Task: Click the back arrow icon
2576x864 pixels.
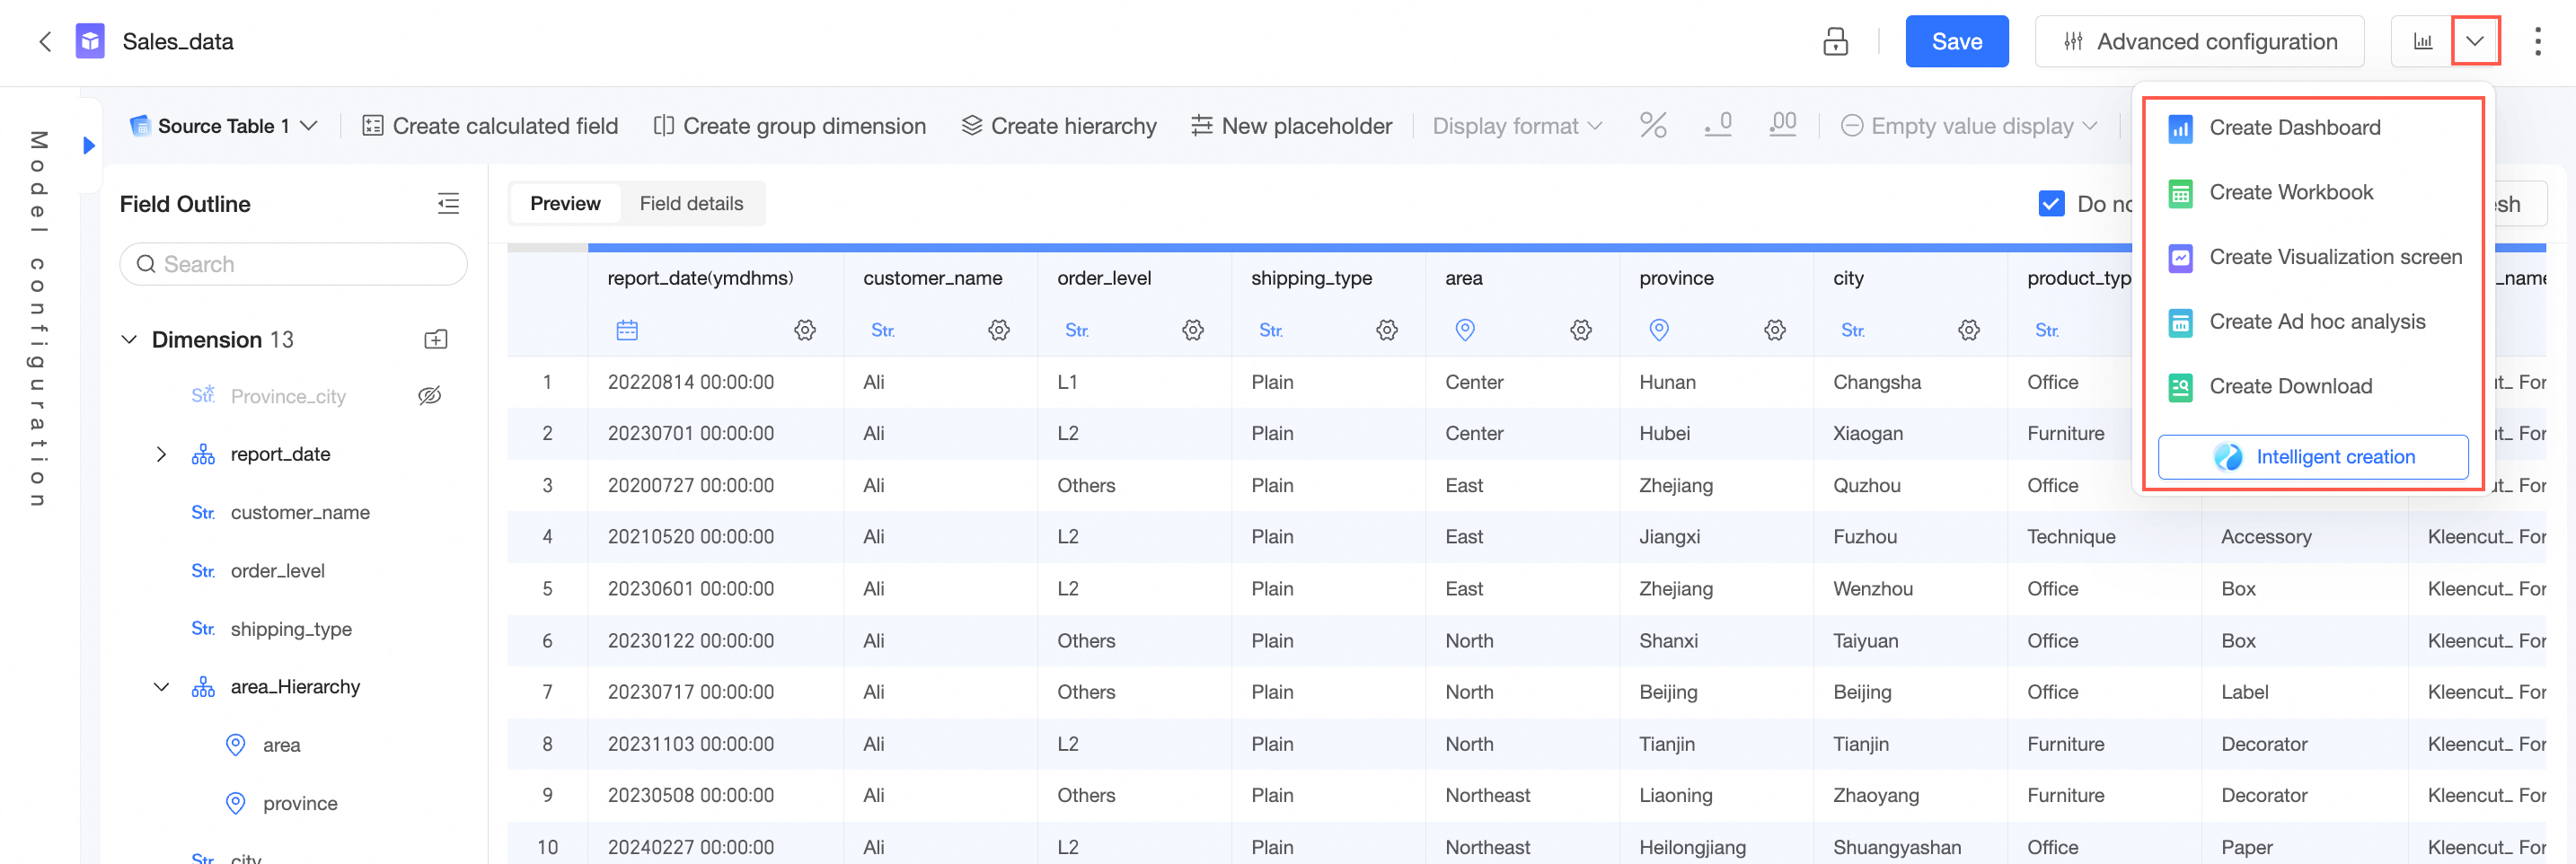Action: click(x=45, y=42)
